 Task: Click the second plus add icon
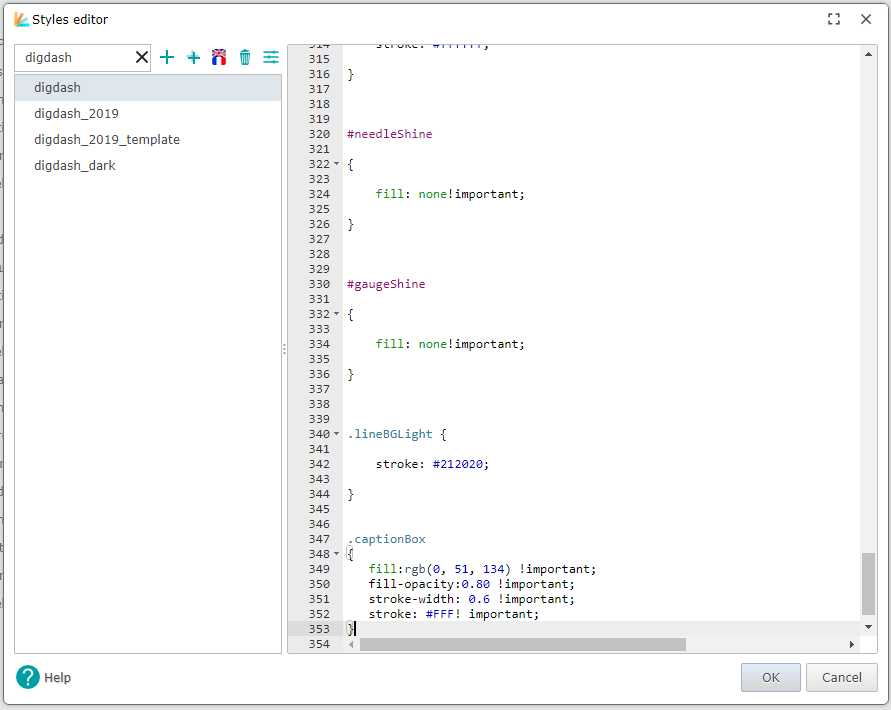pyautogui.click(x=193, y=57)
